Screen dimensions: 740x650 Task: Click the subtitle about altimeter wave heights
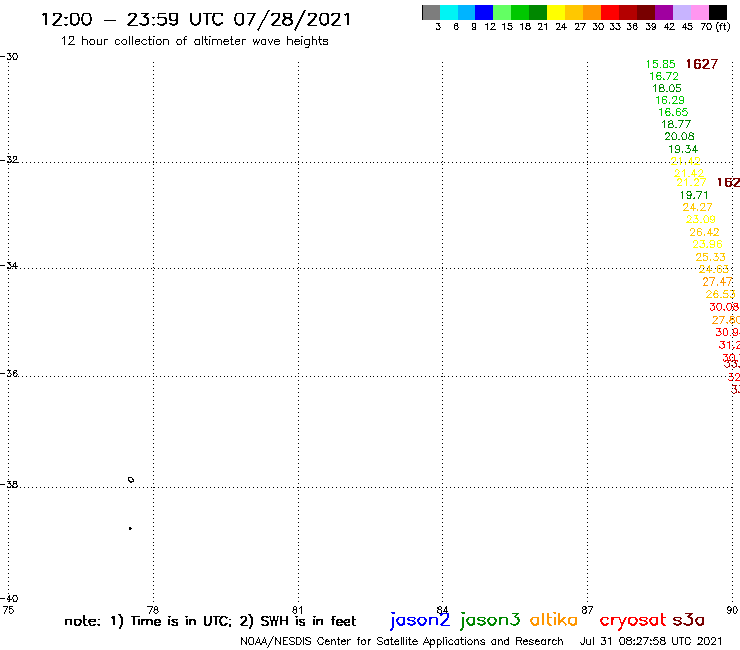pos(194,41)
